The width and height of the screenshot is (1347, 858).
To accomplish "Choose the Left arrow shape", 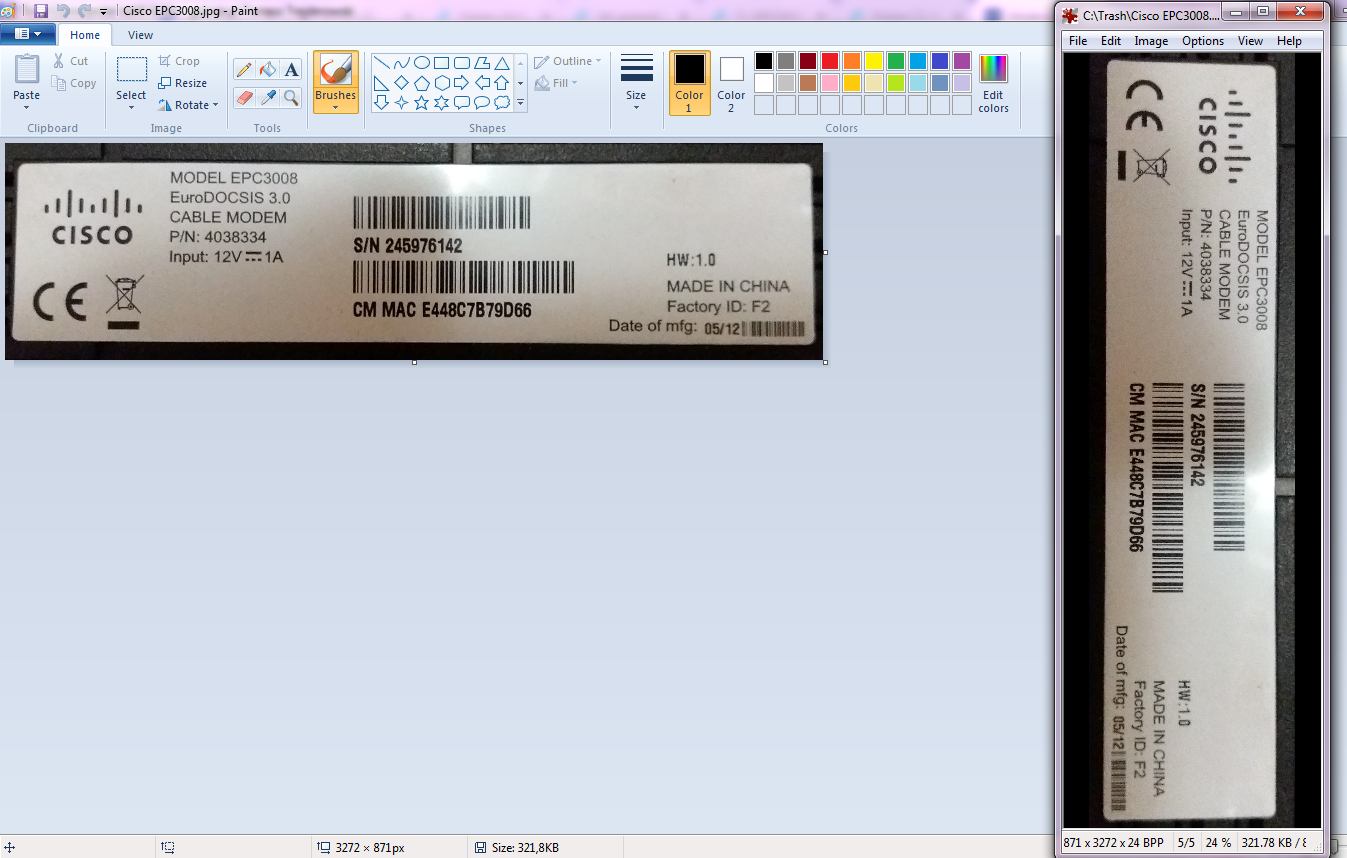I will pos(481,82).
